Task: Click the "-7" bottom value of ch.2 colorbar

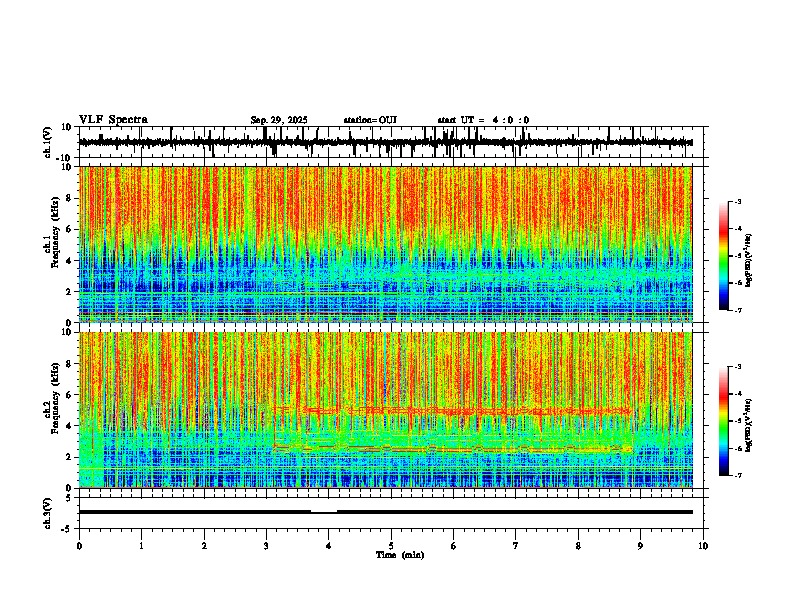Action: point(737,475)
